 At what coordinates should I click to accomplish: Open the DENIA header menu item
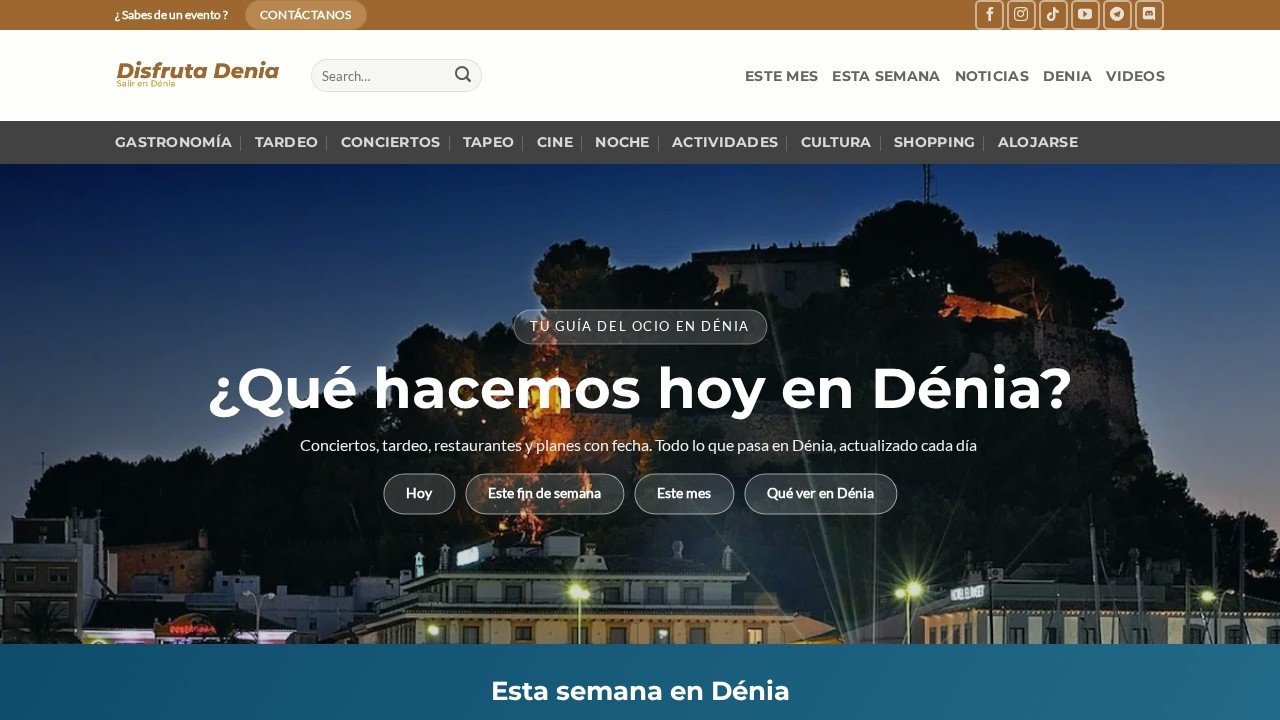[1067, 76]
